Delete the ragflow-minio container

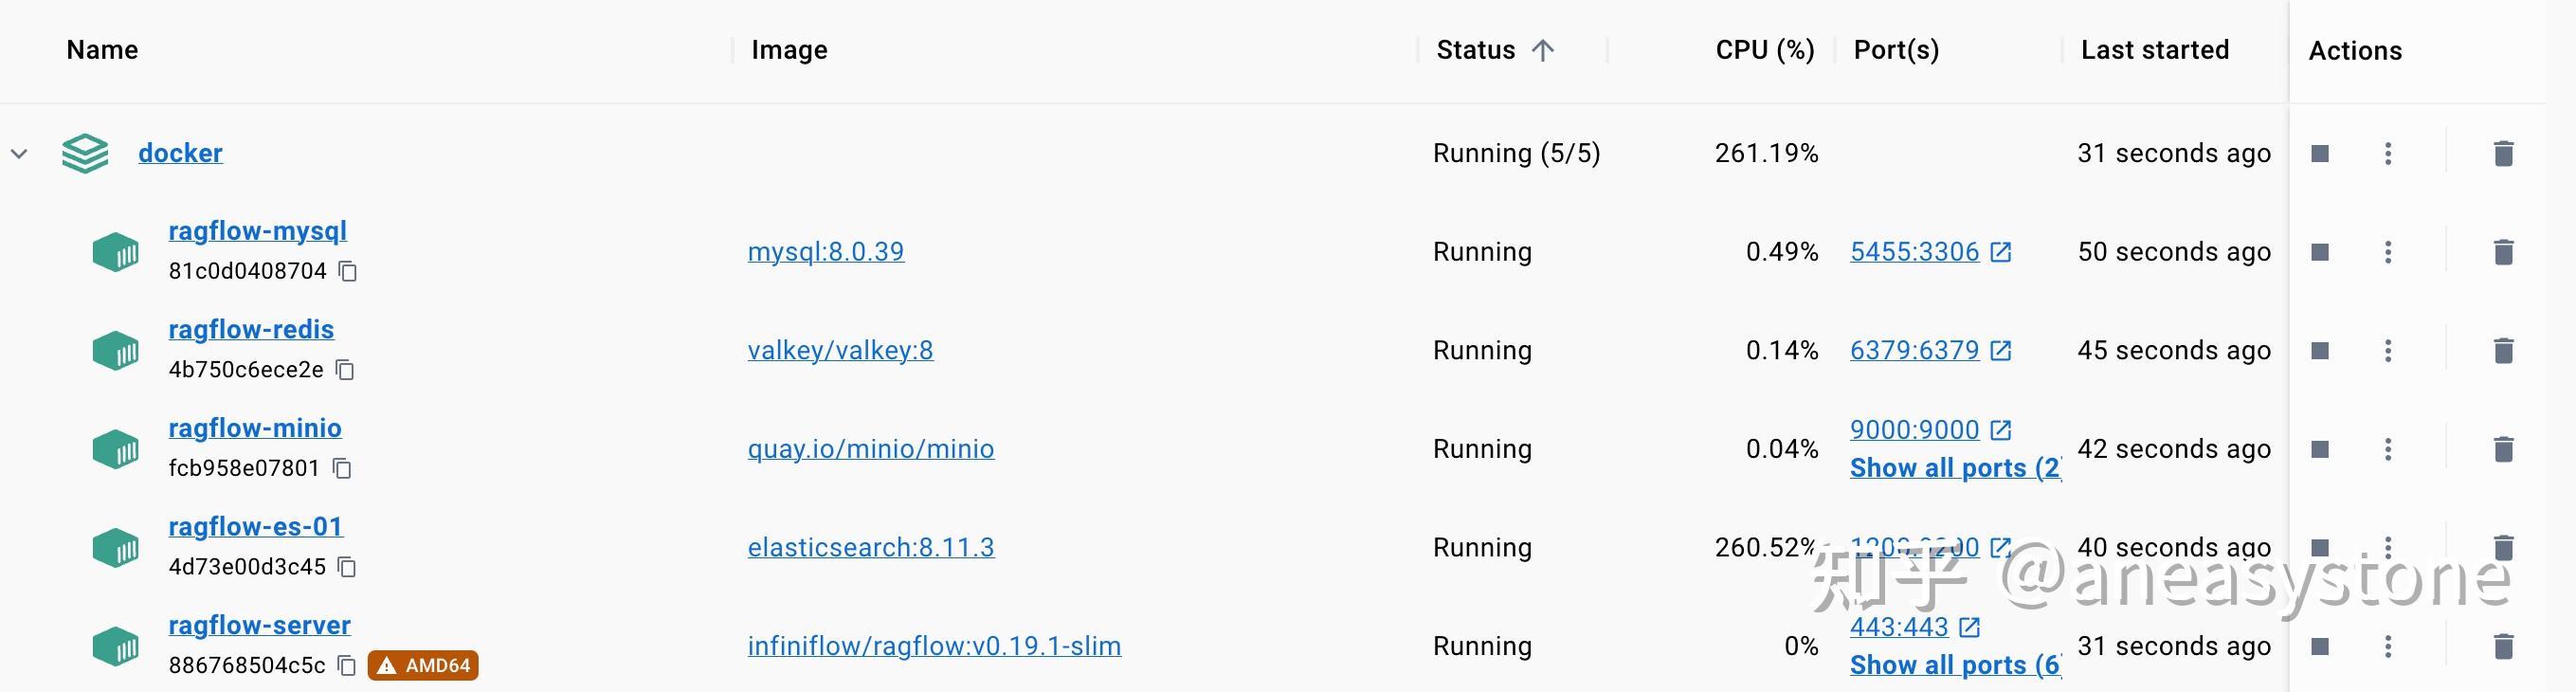tap(2503, 450)
